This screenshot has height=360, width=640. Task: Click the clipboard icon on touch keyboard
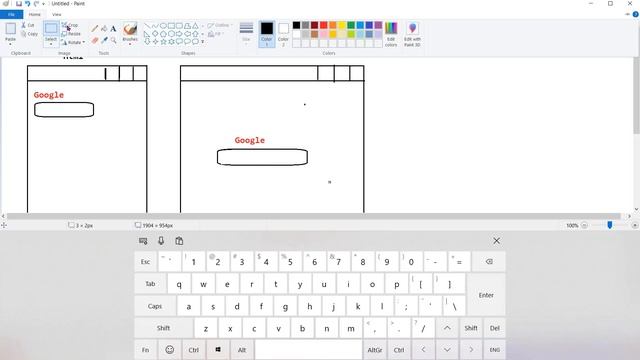click(179, 241)
